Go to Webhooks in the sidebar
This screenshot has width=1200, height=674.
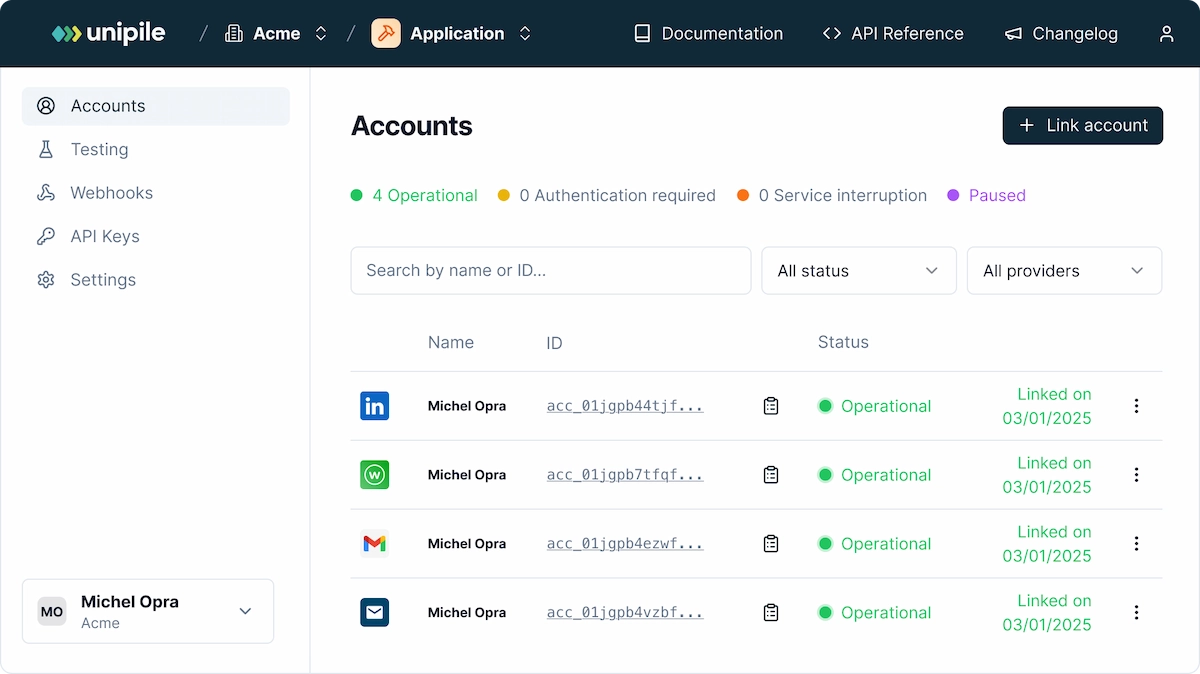pos(111,193)
